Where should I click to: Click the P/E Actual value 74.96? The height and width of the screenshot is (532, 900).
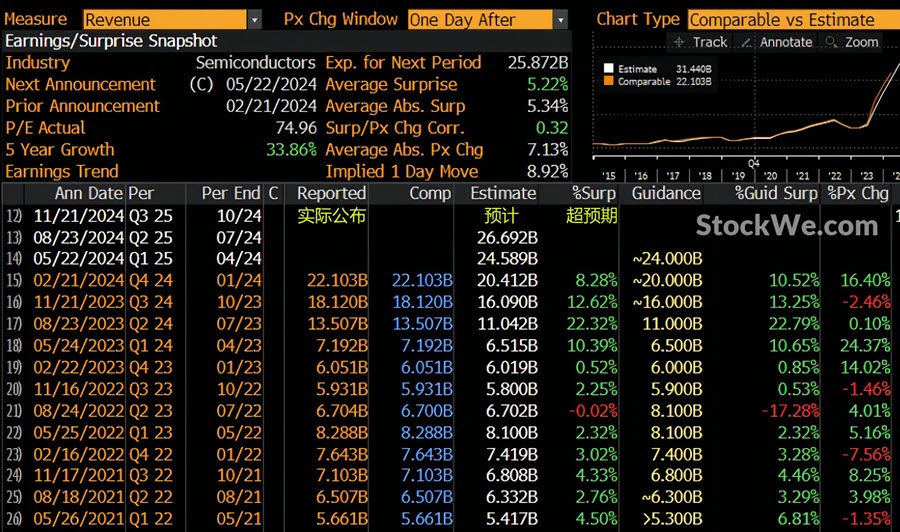[x=296, y=127]
